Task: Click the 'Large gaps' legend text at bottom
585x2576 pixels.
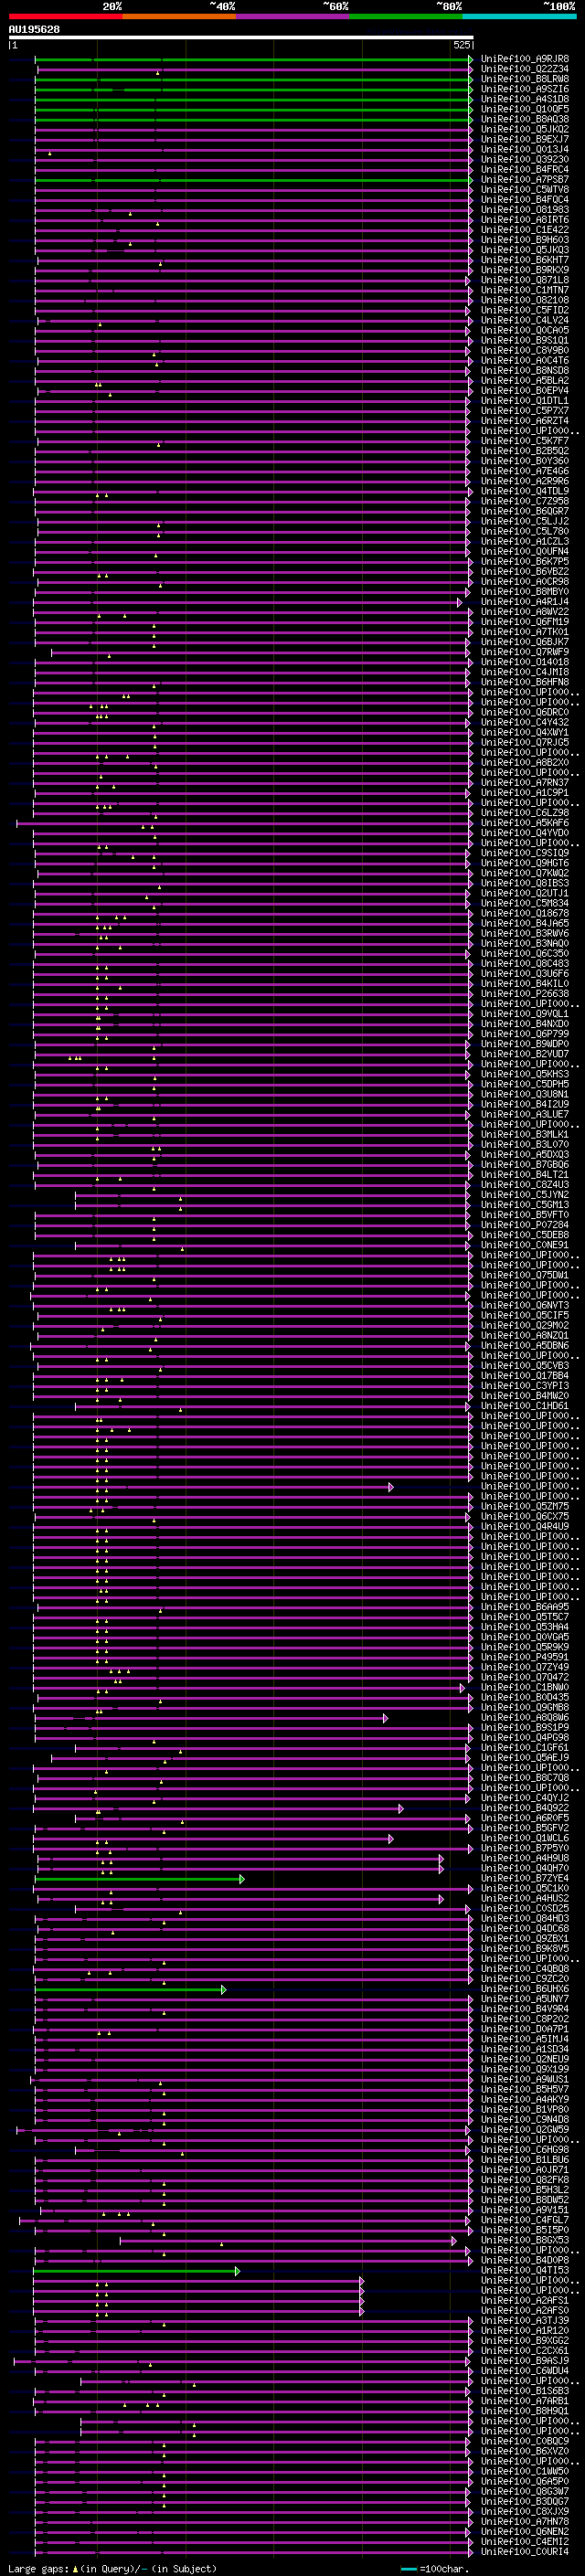Action: (39, 2569)
